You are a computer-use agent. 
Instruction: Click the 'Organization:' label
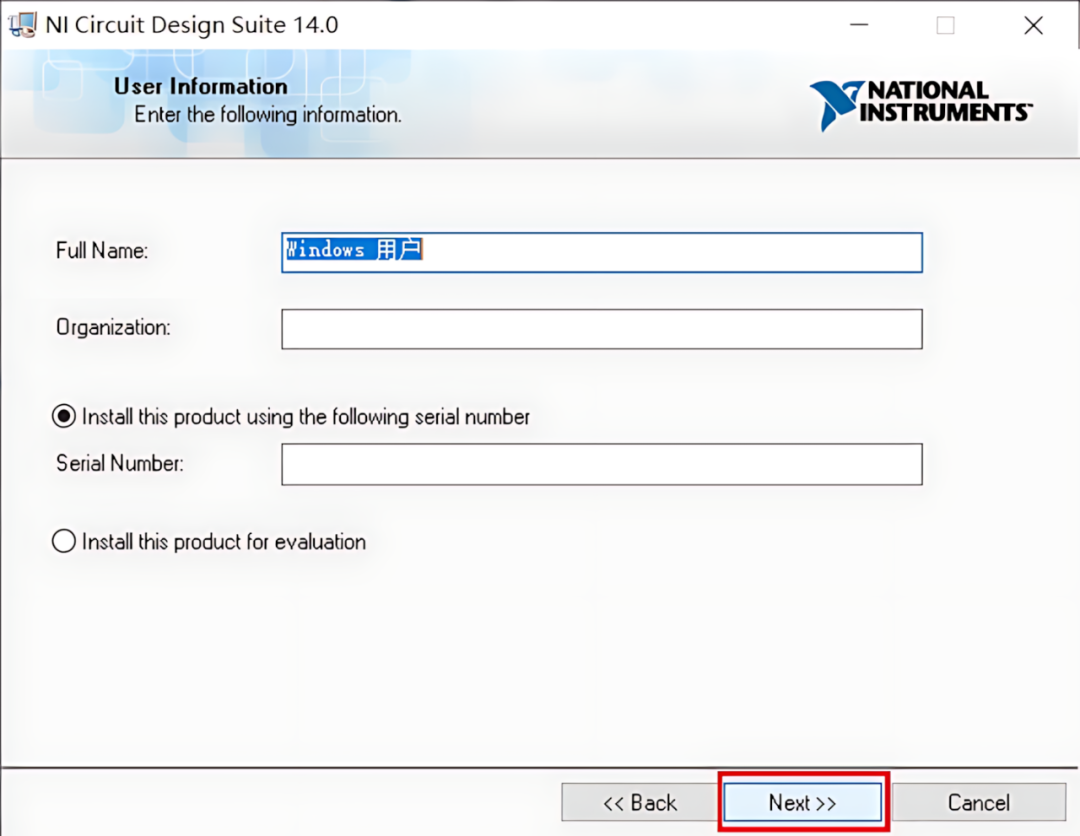113,327
